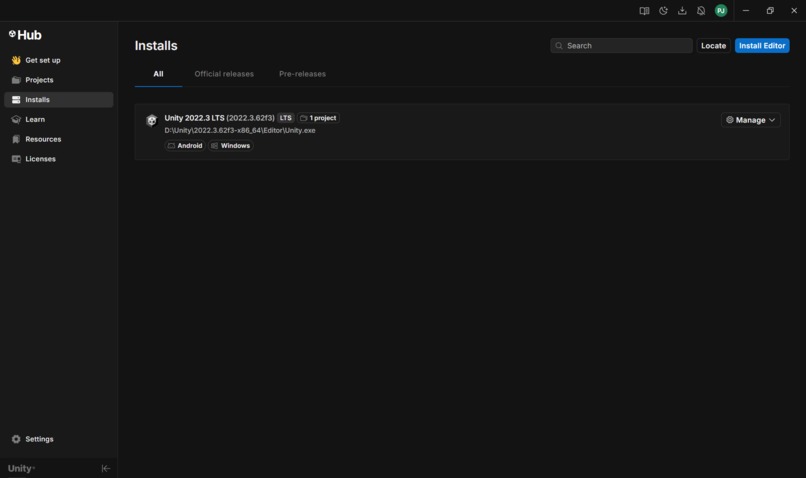The image size is (806, 478).
Task: Open Get set up in sidebar
Action: pyautogui.click(x=59, y=60)
